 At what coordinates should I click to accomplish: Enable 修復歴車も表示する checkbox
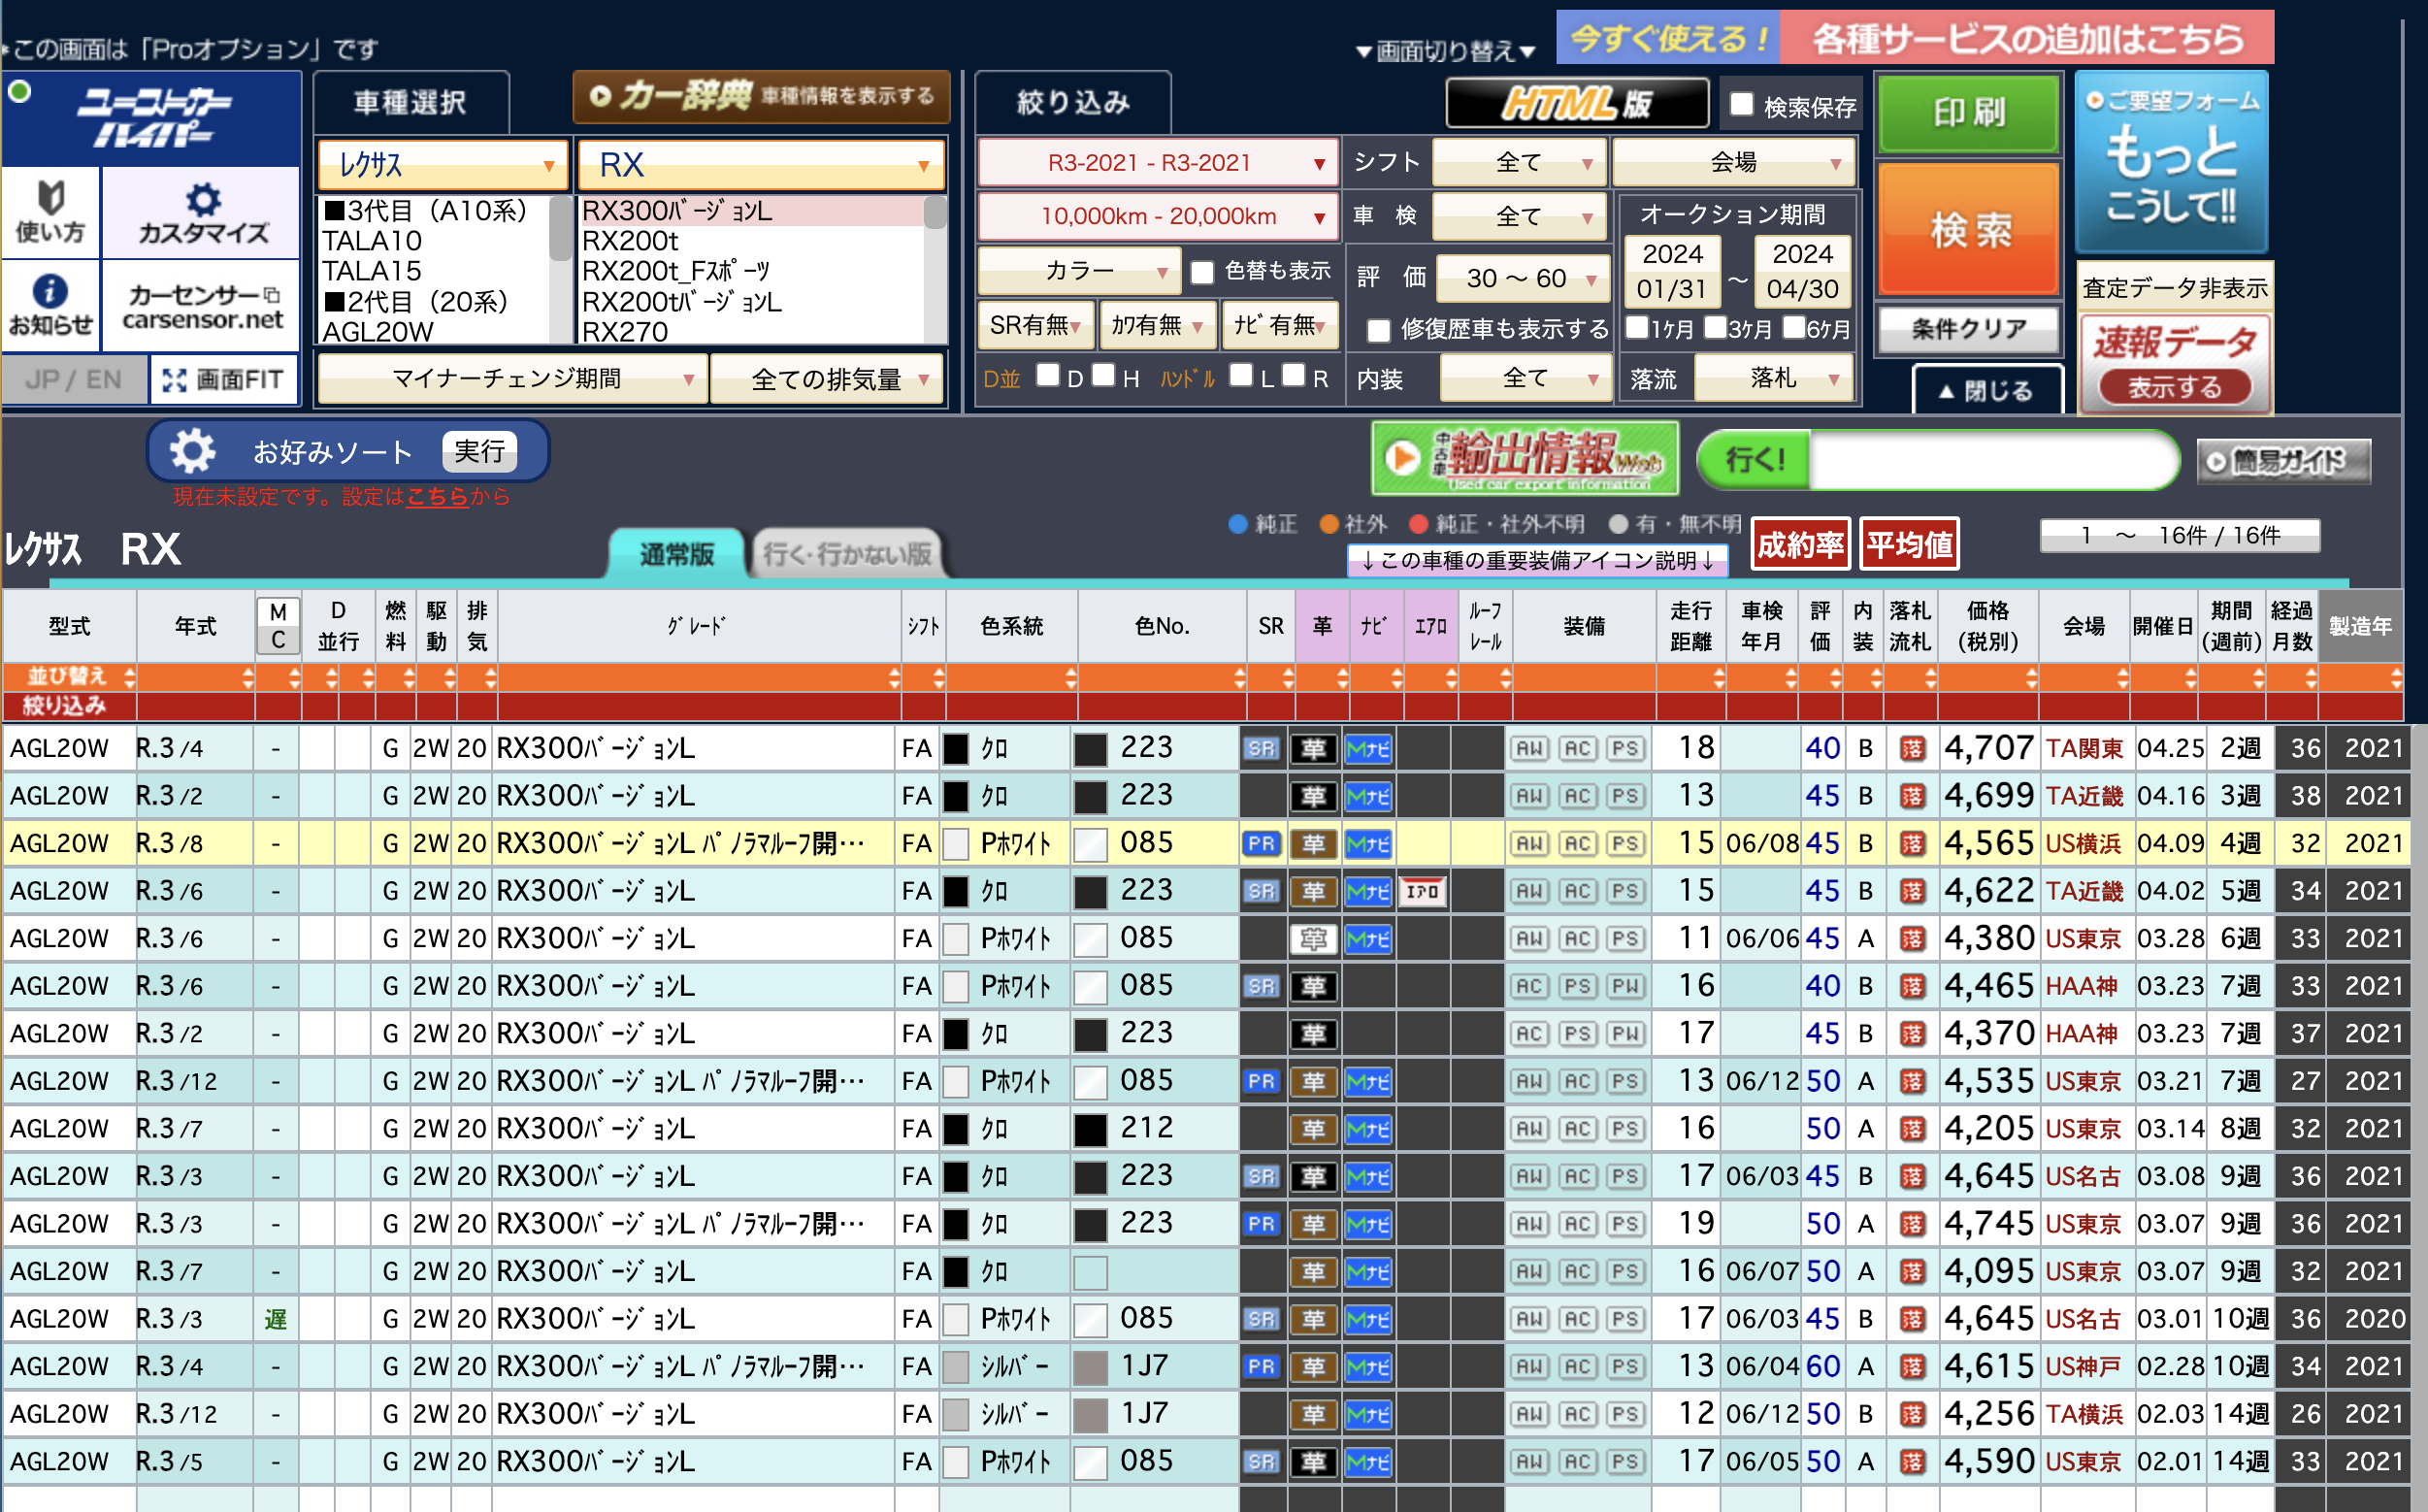(x=1378, y=329)
